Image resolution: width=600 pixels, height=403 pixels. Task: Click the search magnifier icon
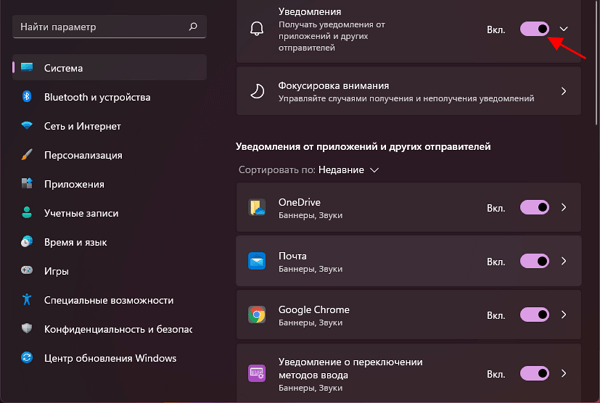pos(193,26)
